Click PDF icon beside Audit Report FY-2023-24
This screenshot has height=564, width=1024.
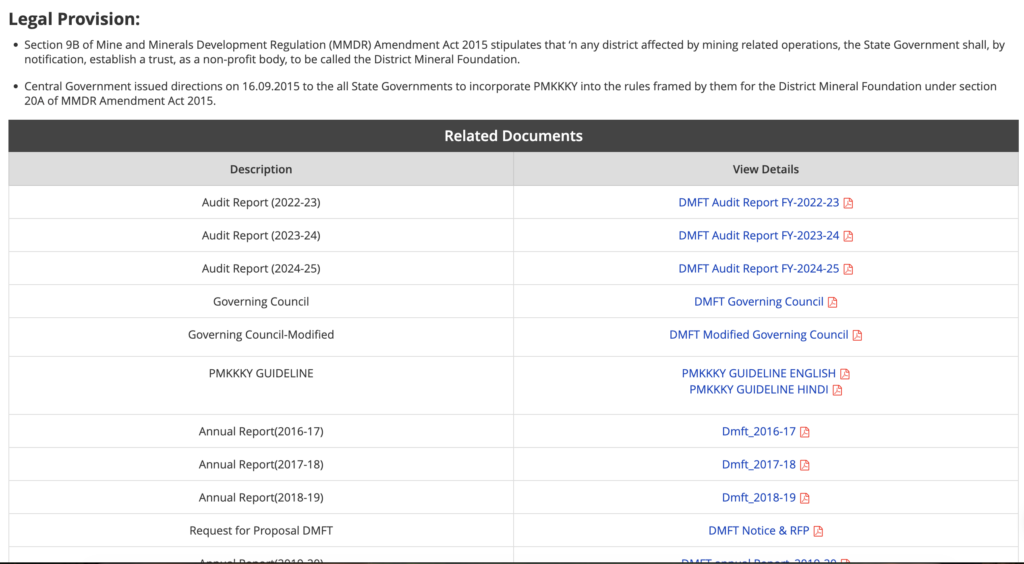[x=848, y=236]
